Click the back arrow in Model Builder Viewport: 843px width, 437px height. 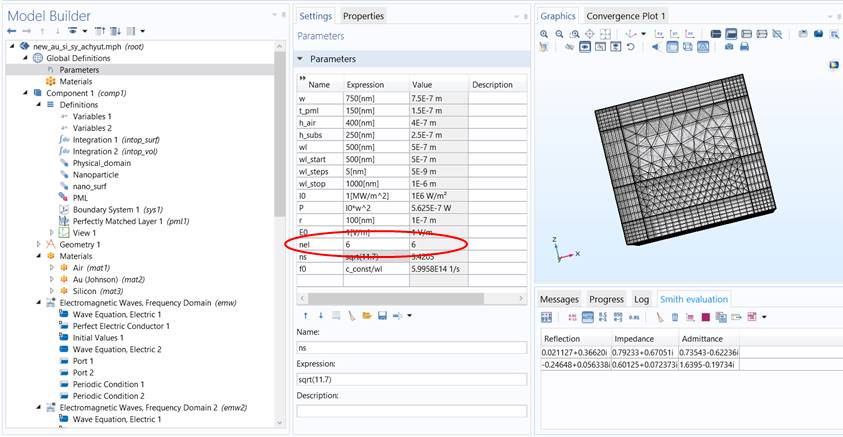tap(11, 32)
